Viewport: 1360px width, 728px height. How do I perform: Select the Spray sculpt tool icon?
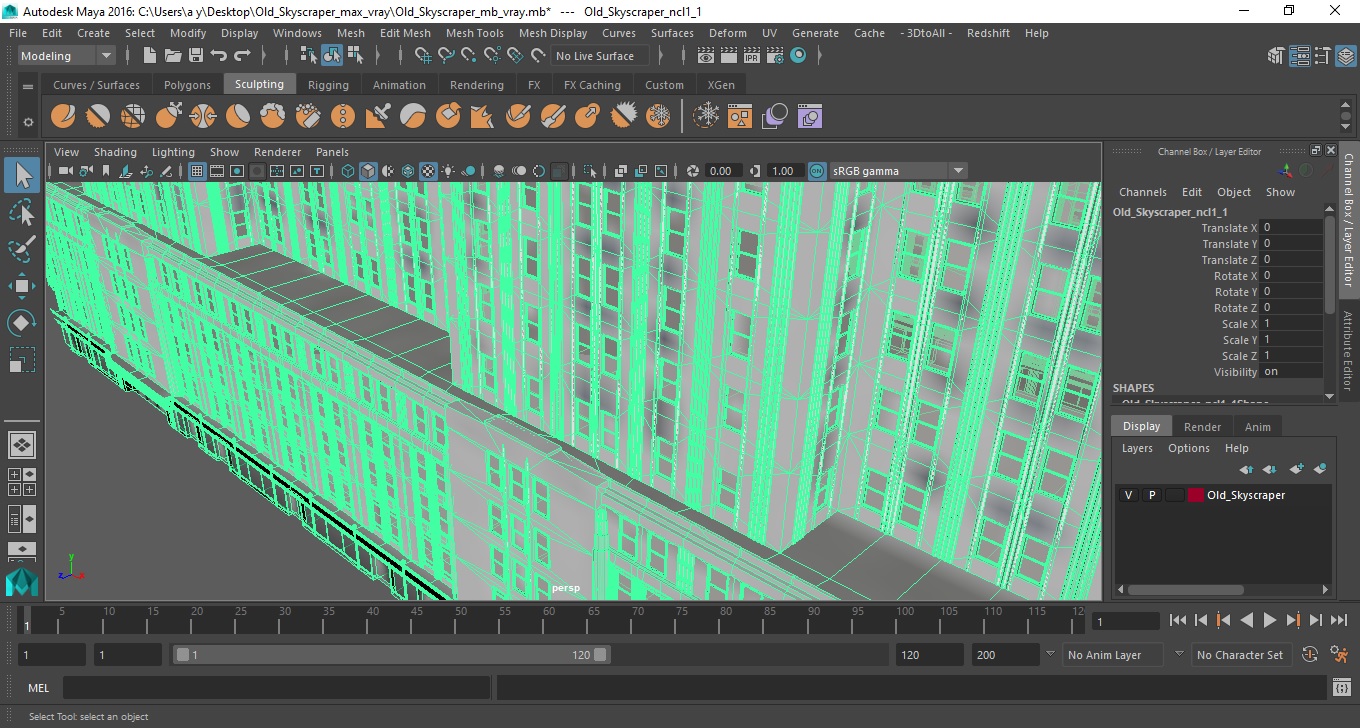308,117
